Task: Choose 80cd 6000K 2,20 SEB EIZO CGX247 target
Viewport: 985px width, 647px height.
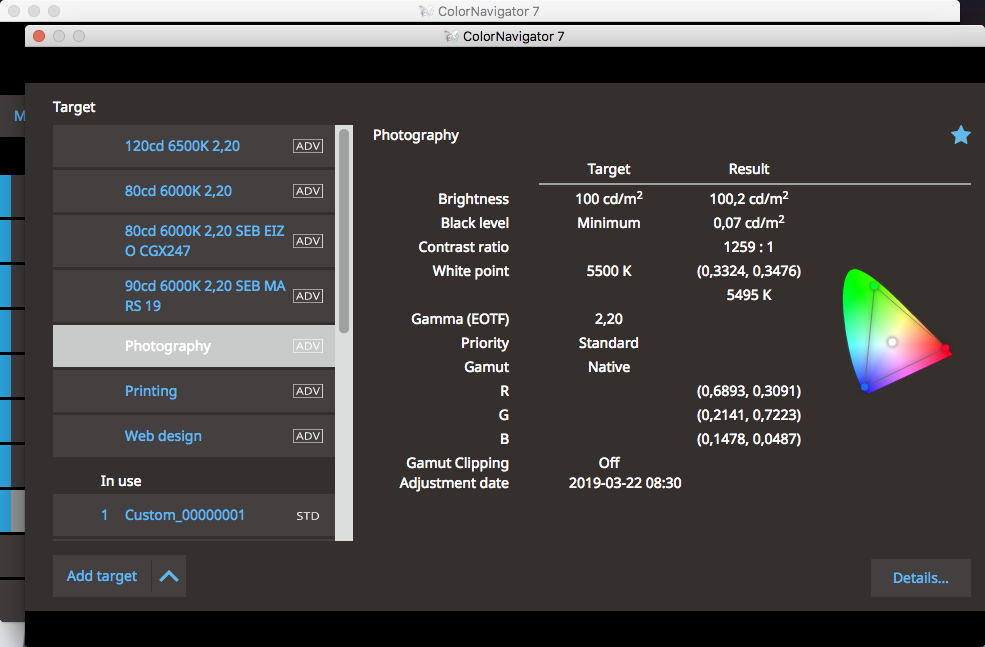Action: click(x=193, y=241)
